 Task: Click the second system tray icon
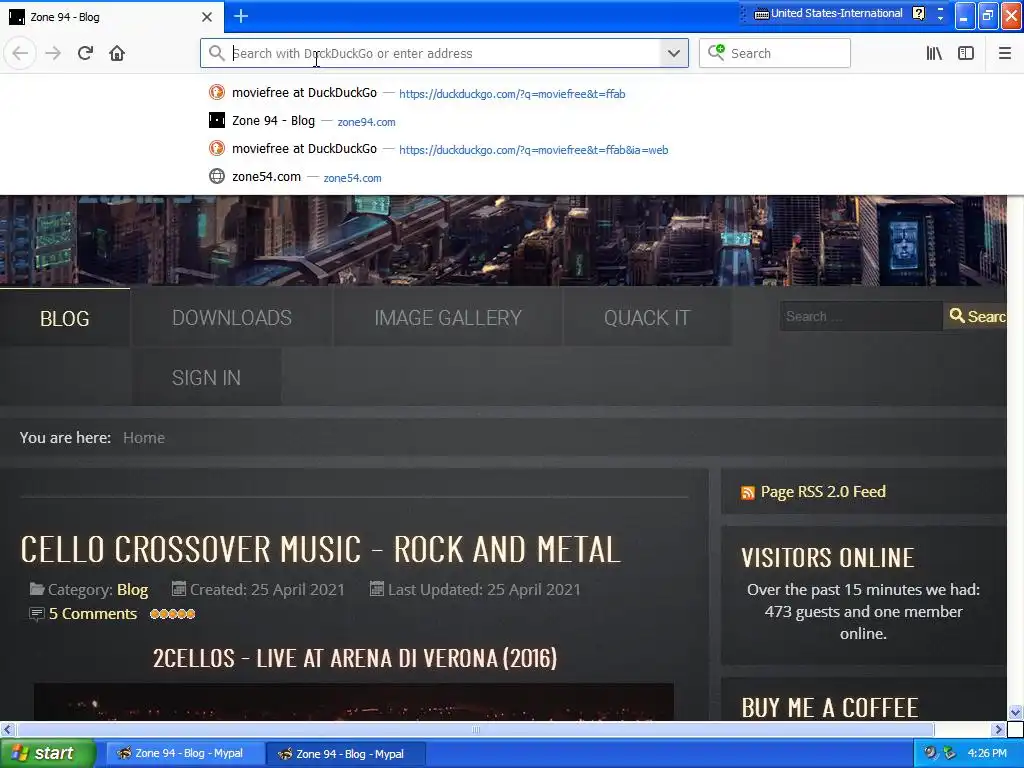(950, 753)
